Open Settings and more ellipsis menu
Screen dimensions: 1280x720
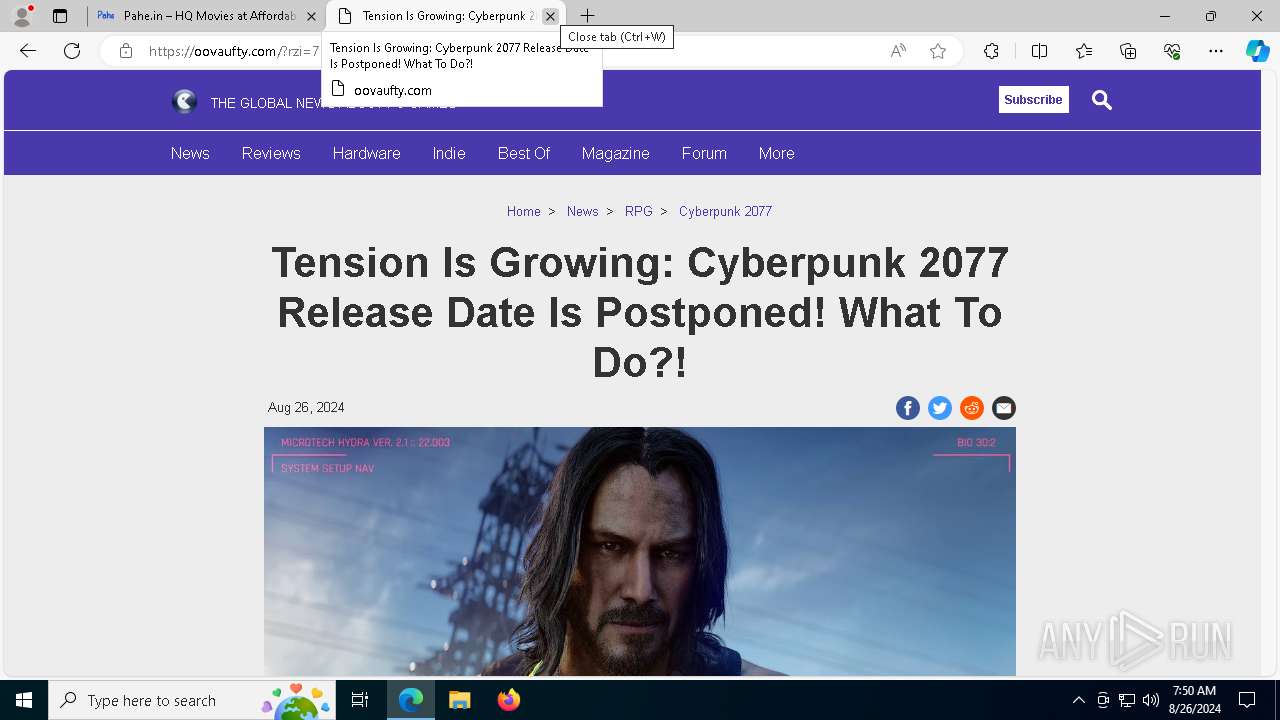click(1216, 51)
